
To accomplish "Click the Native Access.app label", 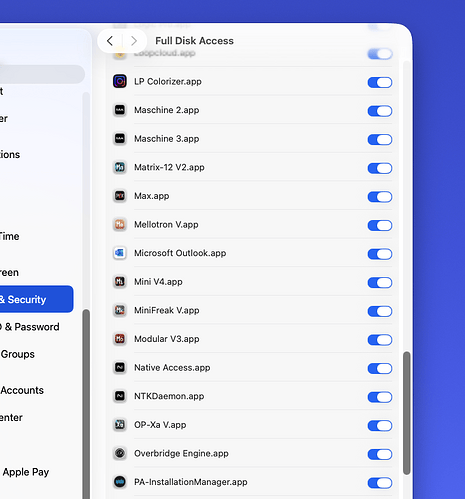I will 172,367.
